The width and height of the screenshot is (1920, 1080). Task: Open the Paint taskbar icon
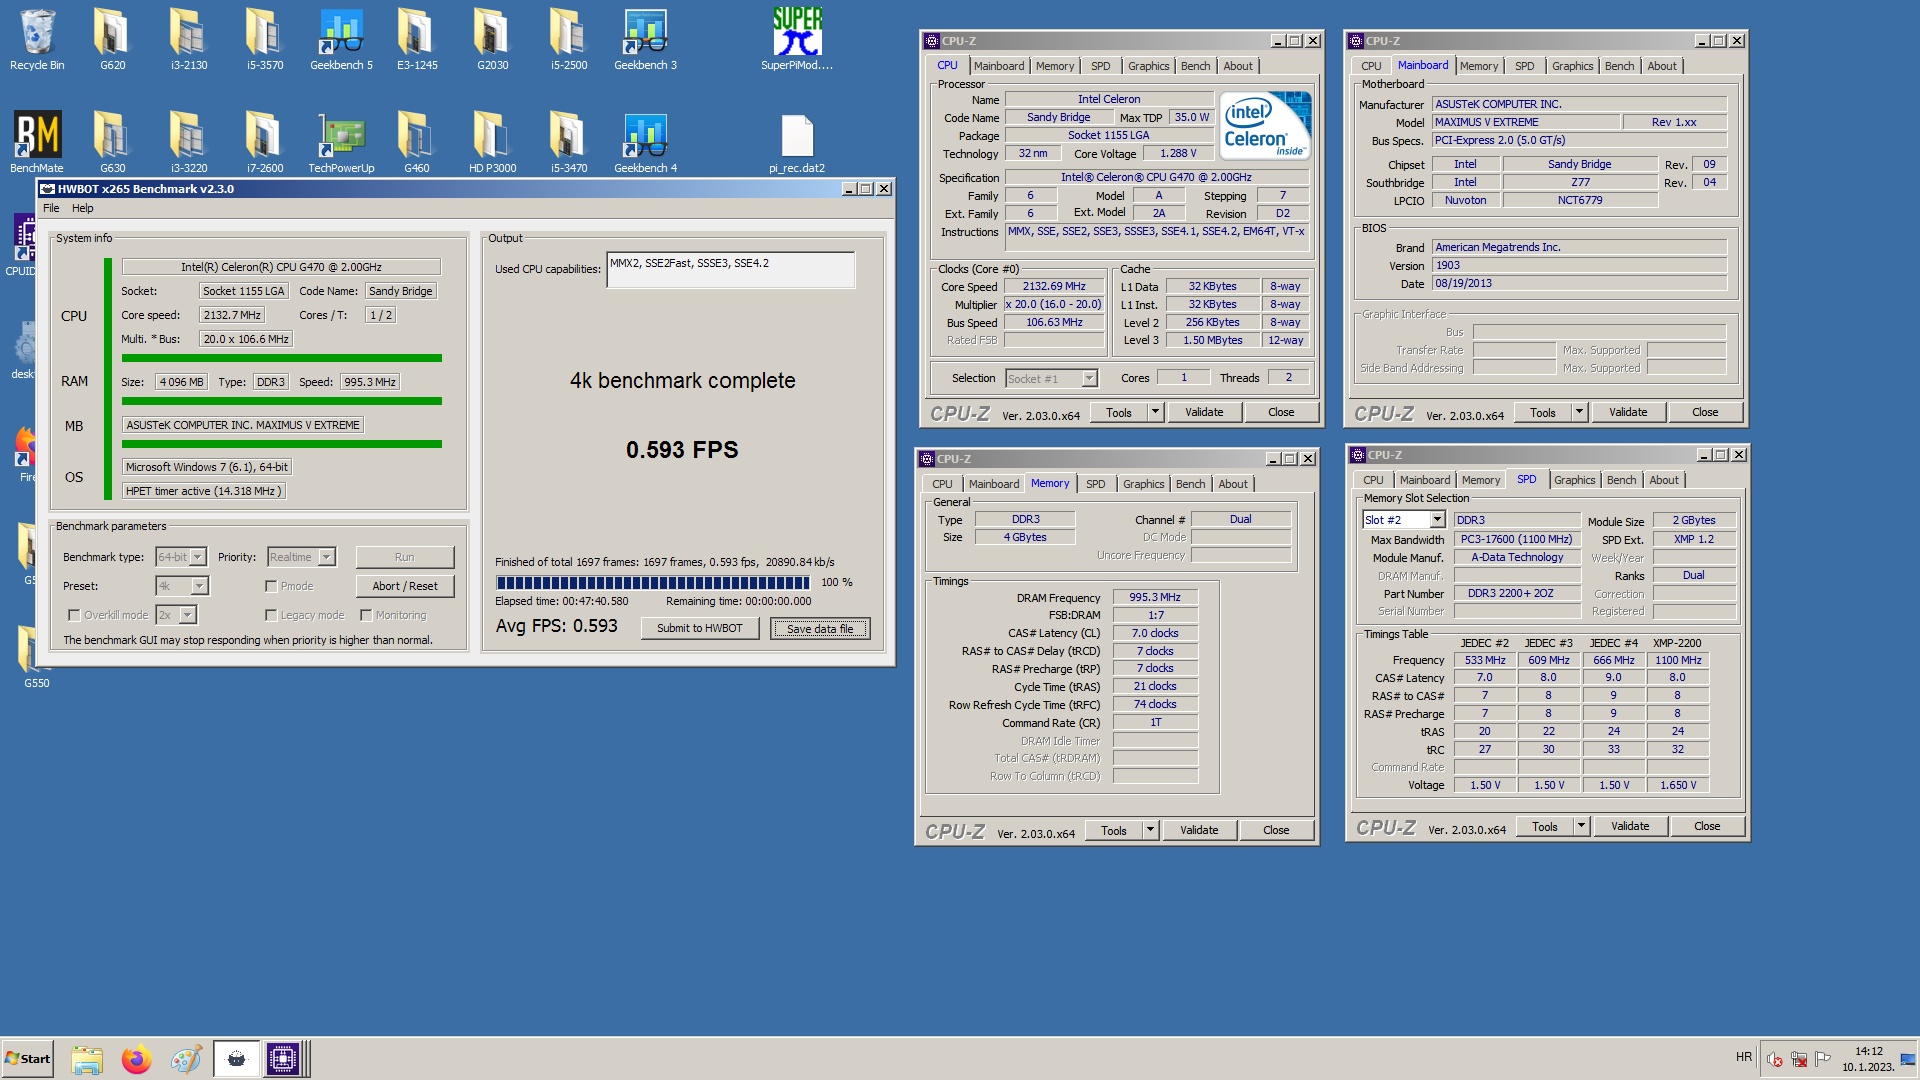pos(186,1059)
